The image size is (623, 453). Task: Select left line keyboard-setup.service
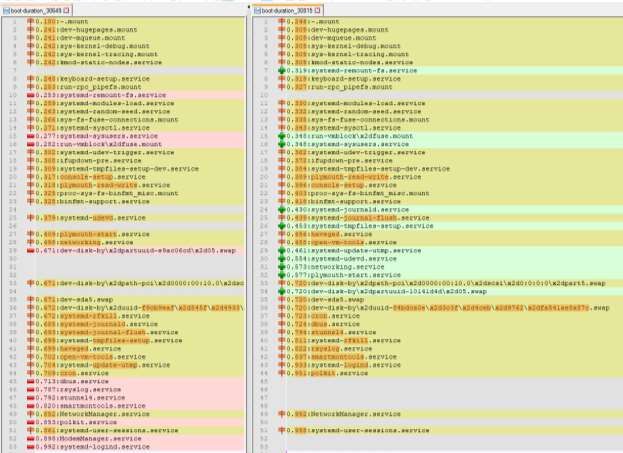pyautogui.click(x=92, y=79)
